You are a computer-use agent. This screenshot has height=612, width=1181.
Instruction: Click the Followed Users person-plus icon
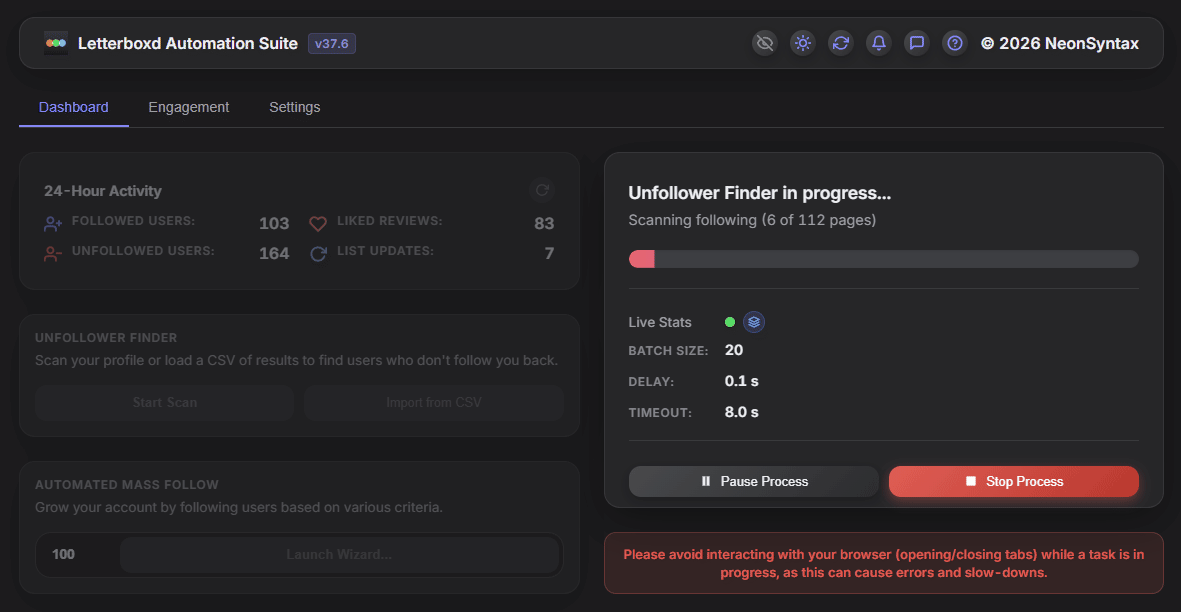pos(53,224)
